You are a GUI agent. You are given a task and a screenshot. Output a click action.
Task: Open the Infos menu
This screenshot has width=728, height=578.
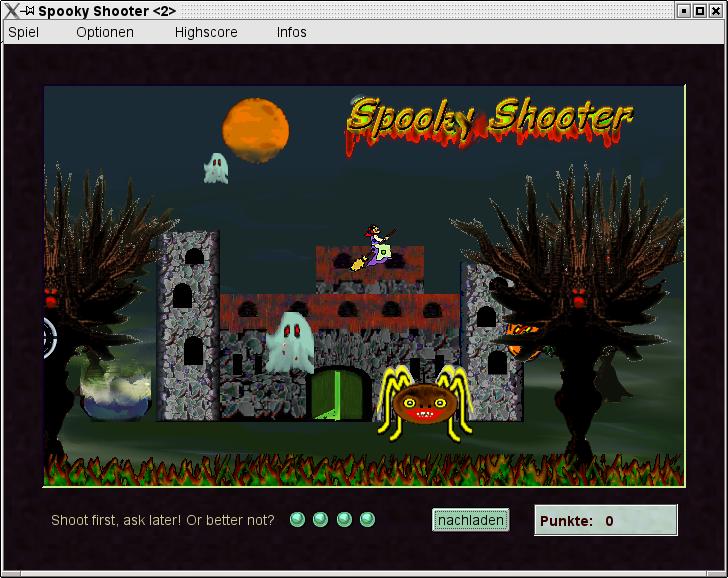pyautogui.click(x=292, y=32)
